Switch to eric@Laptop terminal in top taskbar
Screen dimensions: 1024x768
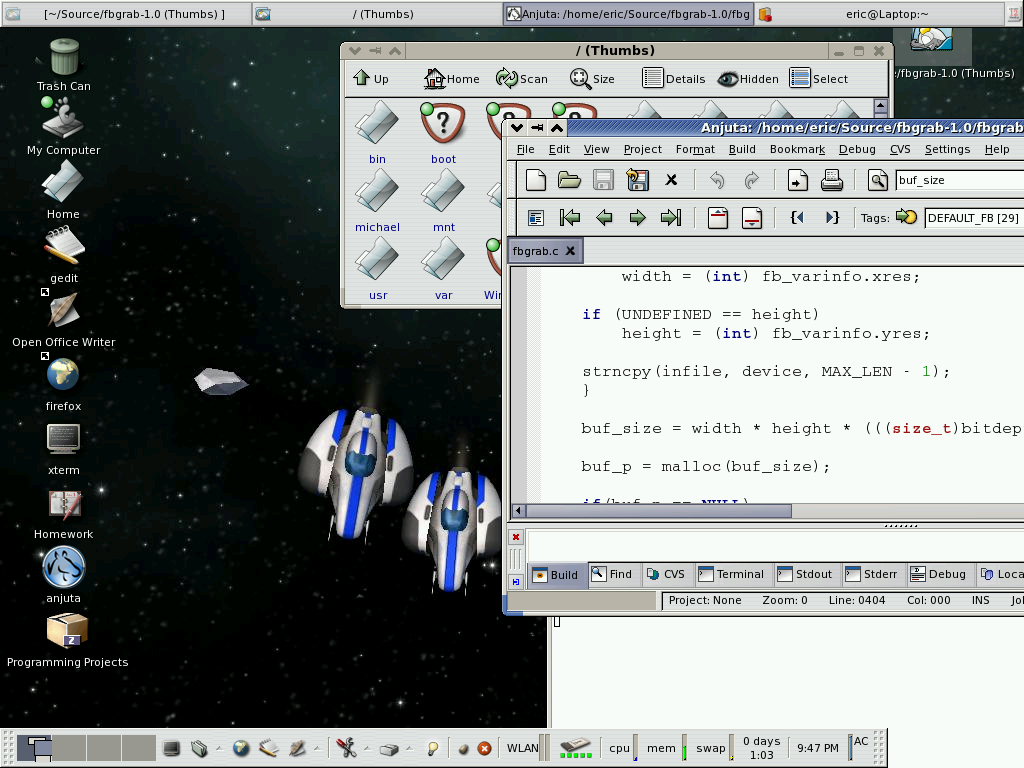[880, 14]
